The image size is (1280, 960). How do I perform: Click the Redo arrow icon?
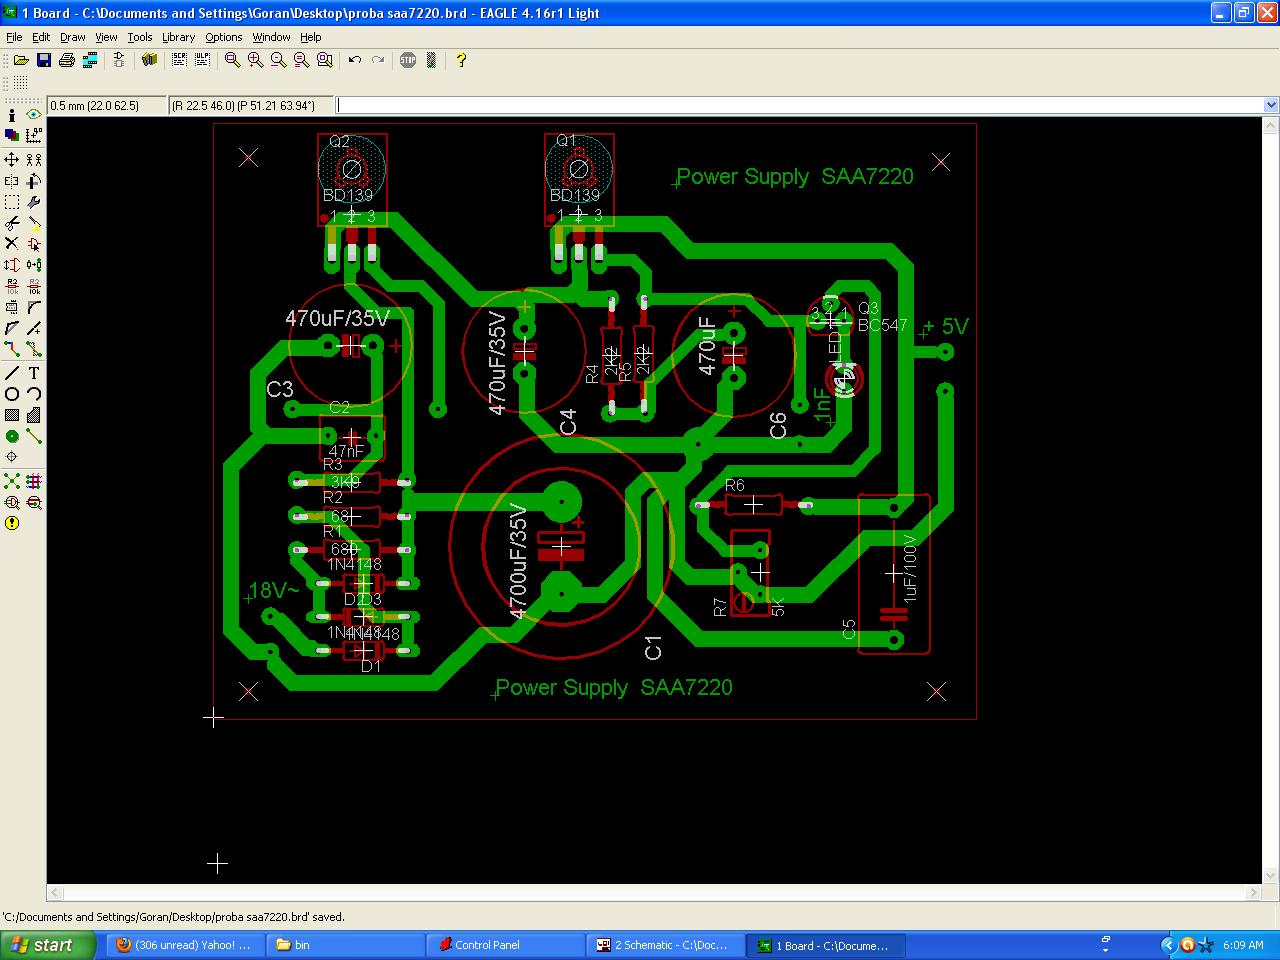click(x=377, y=60)
